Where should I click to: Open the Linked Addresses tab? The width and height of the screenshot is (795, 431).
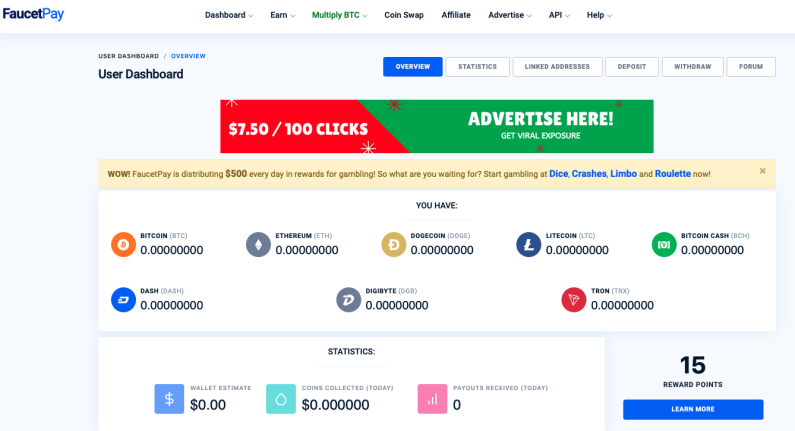[557, 67]
